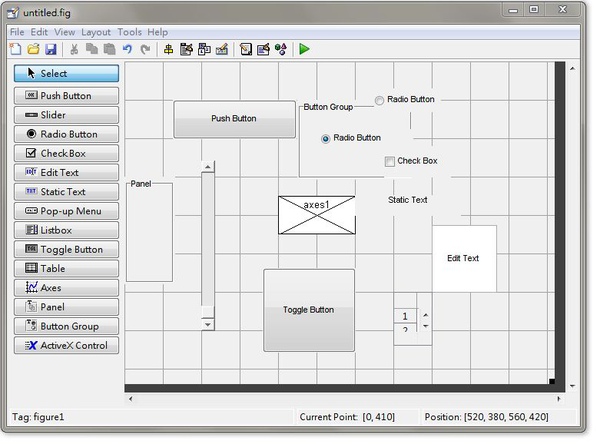Pick the Table palette component
The width and height of the screenshot is (600, 444).
pos(67,268)
